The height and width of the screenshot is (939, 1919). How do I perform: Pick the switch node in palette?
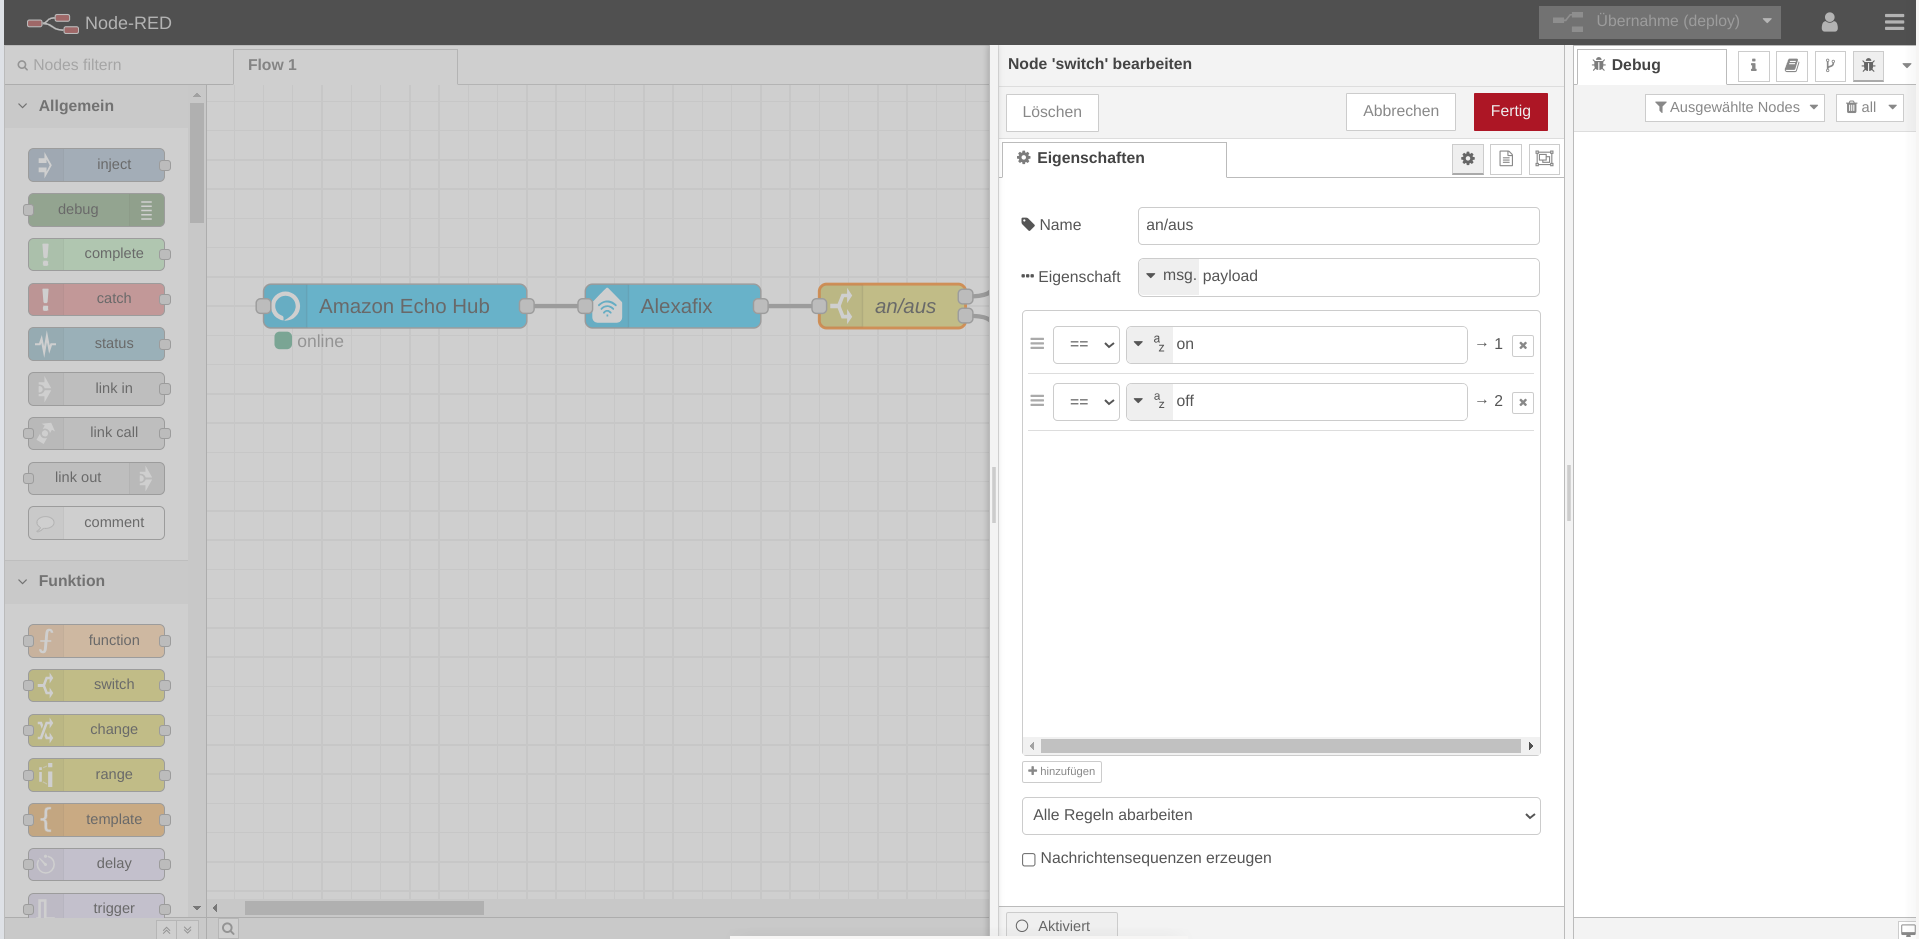pyautogui.click(x=96, y=685)
